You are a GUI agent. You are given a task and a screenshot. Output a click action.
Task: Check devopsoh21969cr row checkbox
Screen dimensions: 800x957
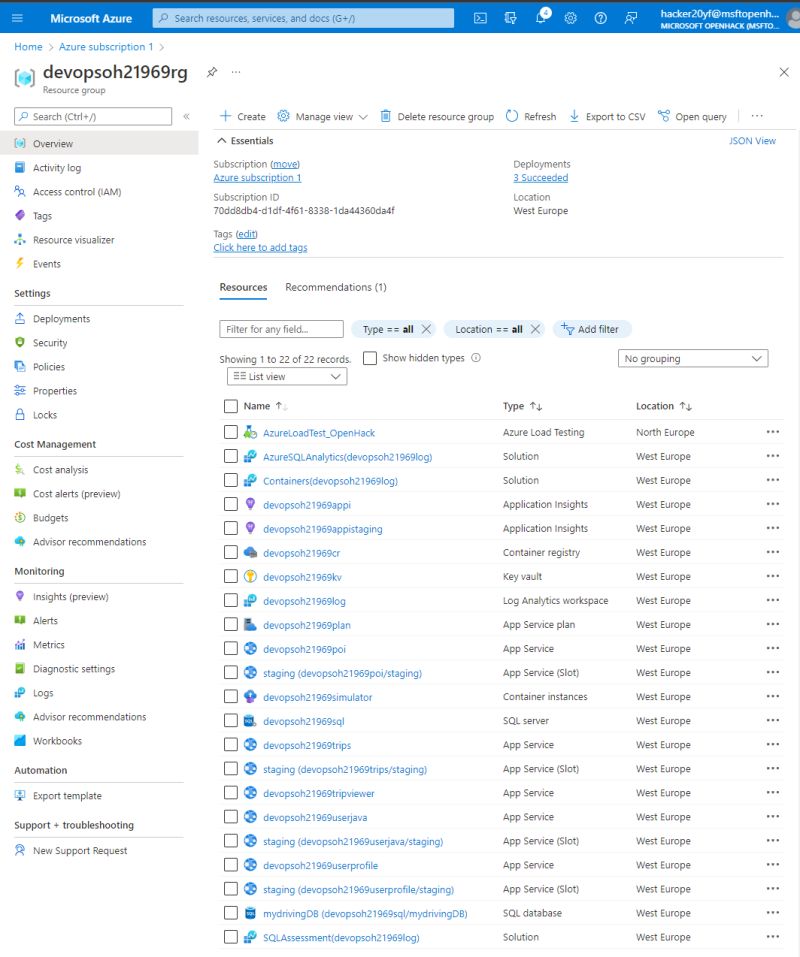231,552
